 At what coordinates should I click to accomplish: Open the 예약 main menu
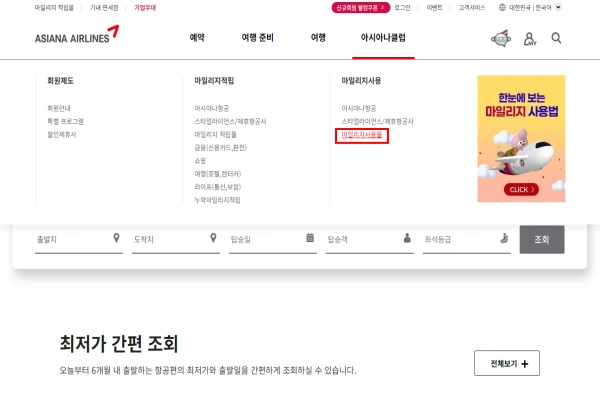(x=197, y=38)
